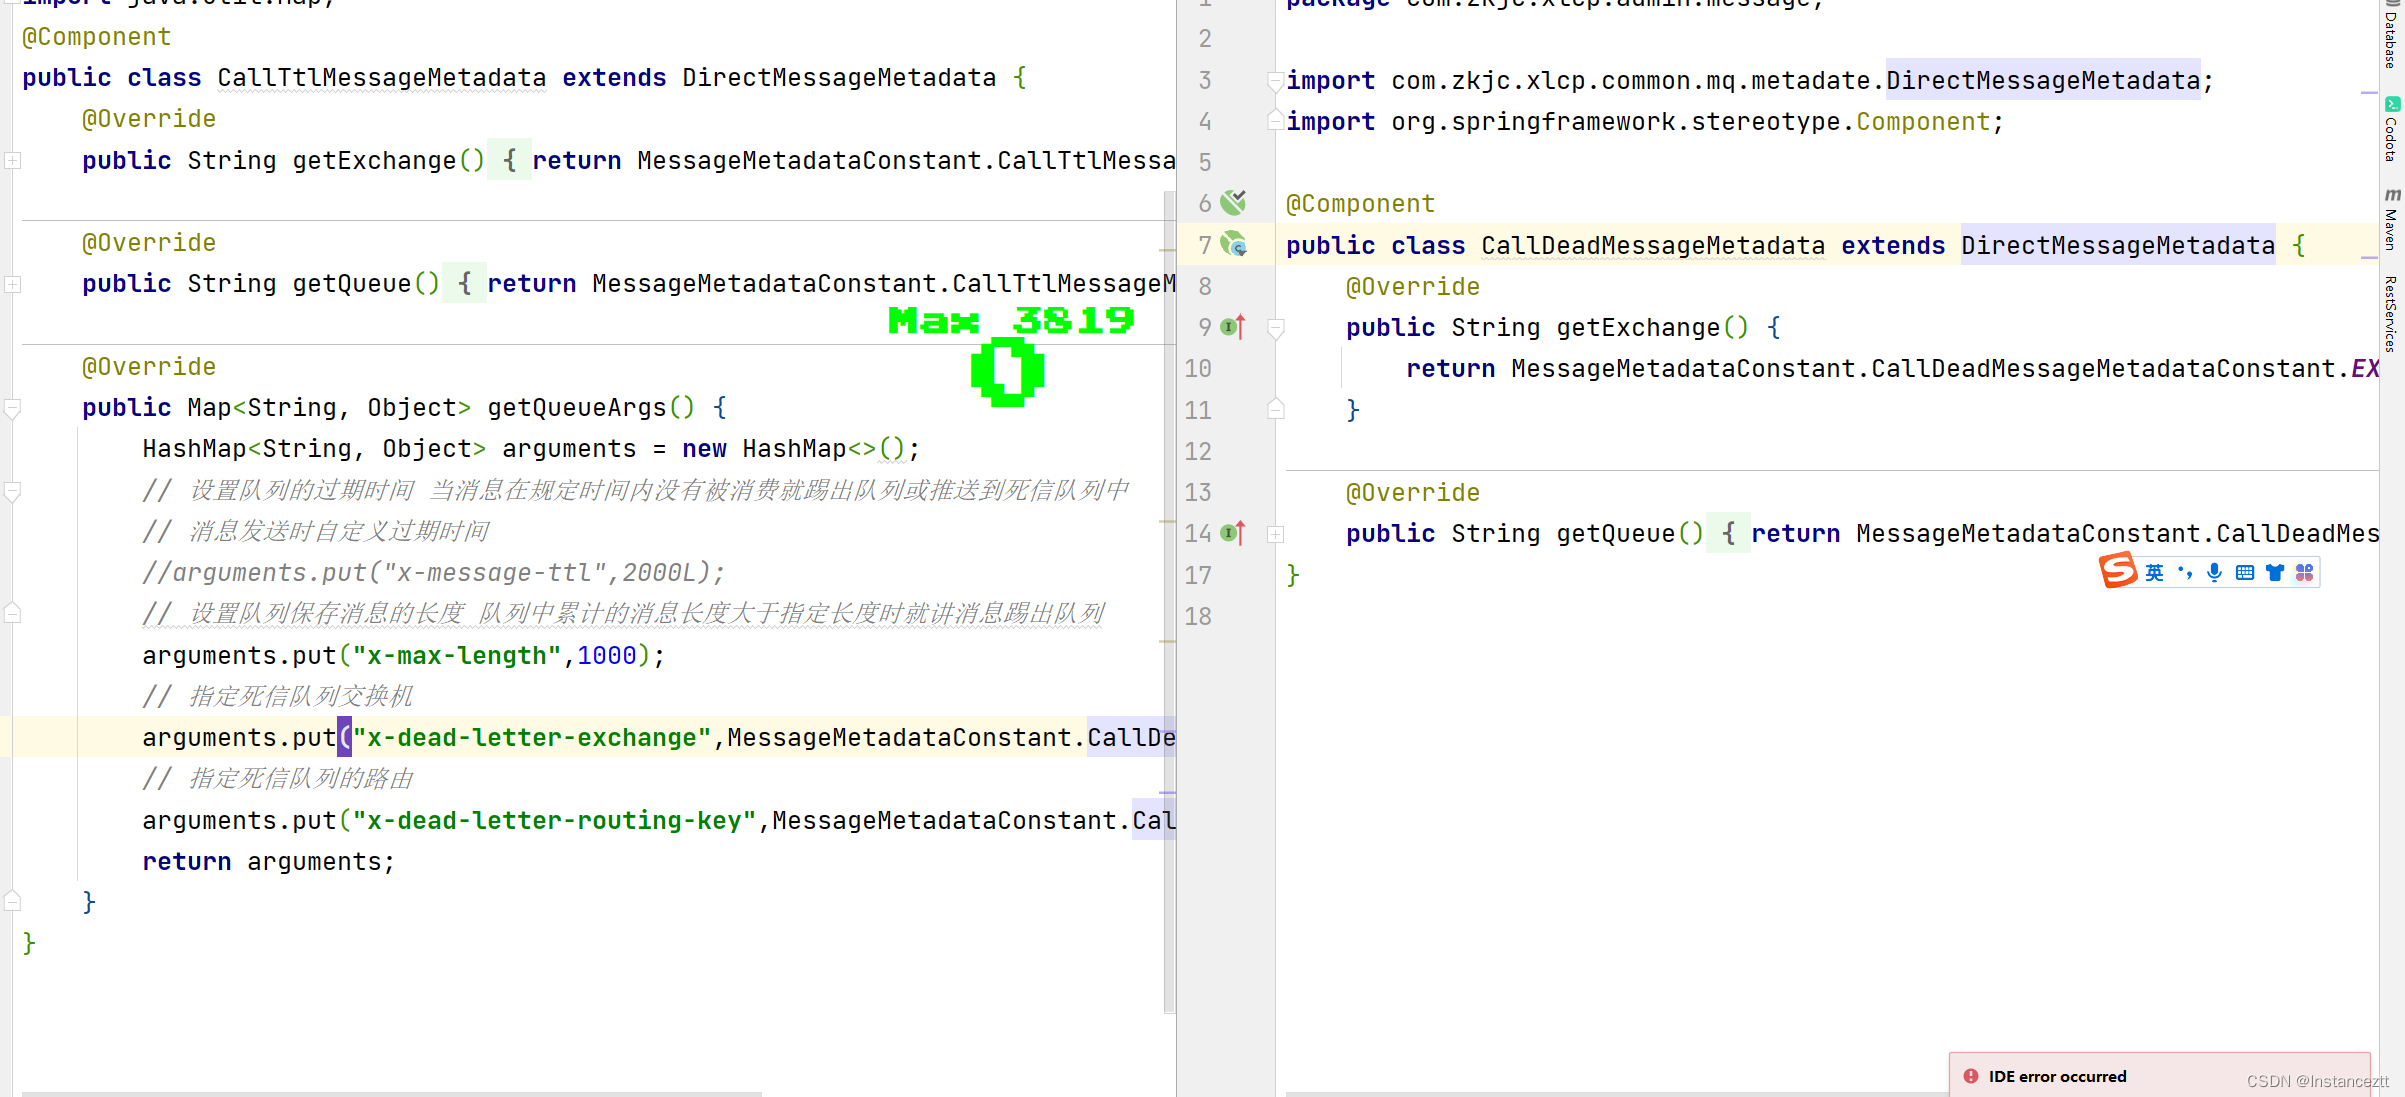Image resolution: width=2405 pixels, height=1097 pixels.
Task: Click getQueue method name on line 14
Action: pos(1616,533)
